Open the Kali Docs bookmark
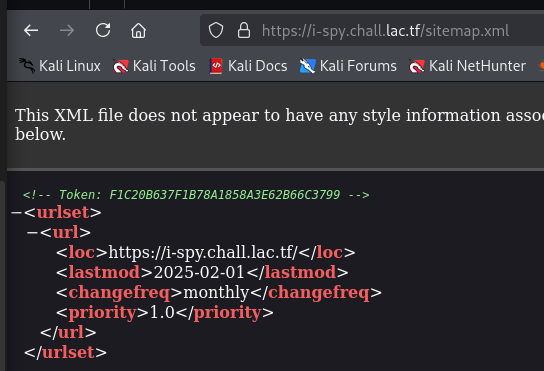 [x=248, y=66]
